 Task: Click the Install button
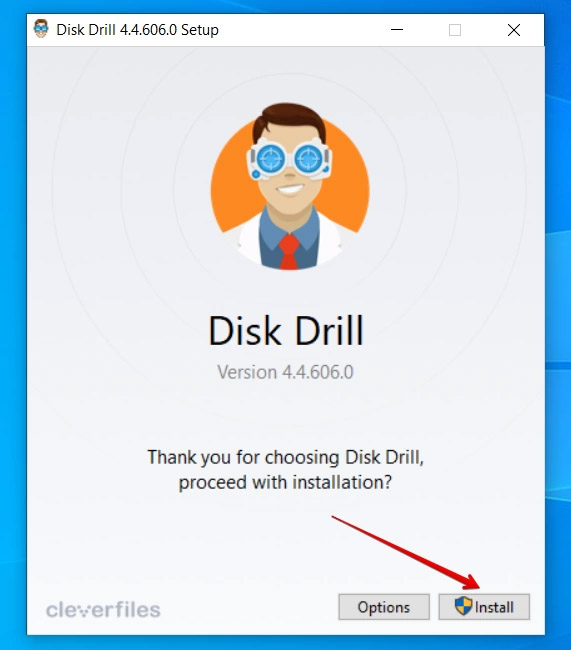pyautogui.click(x=484, y=607)
